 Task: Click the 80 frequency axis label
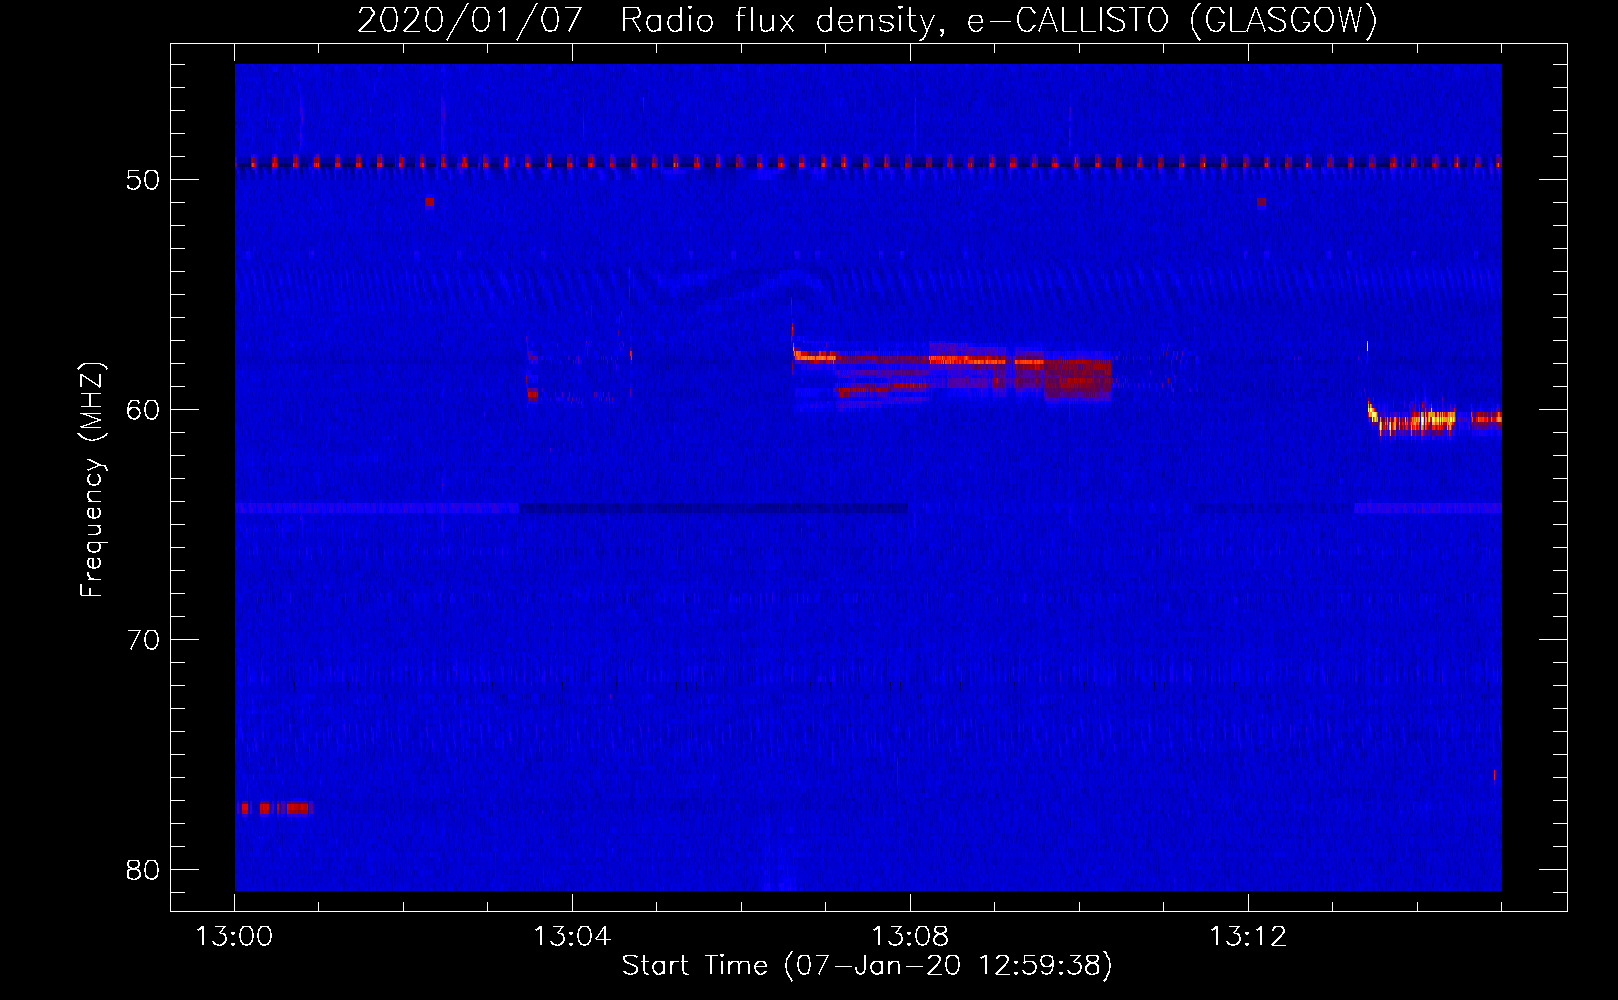point(143,869)
